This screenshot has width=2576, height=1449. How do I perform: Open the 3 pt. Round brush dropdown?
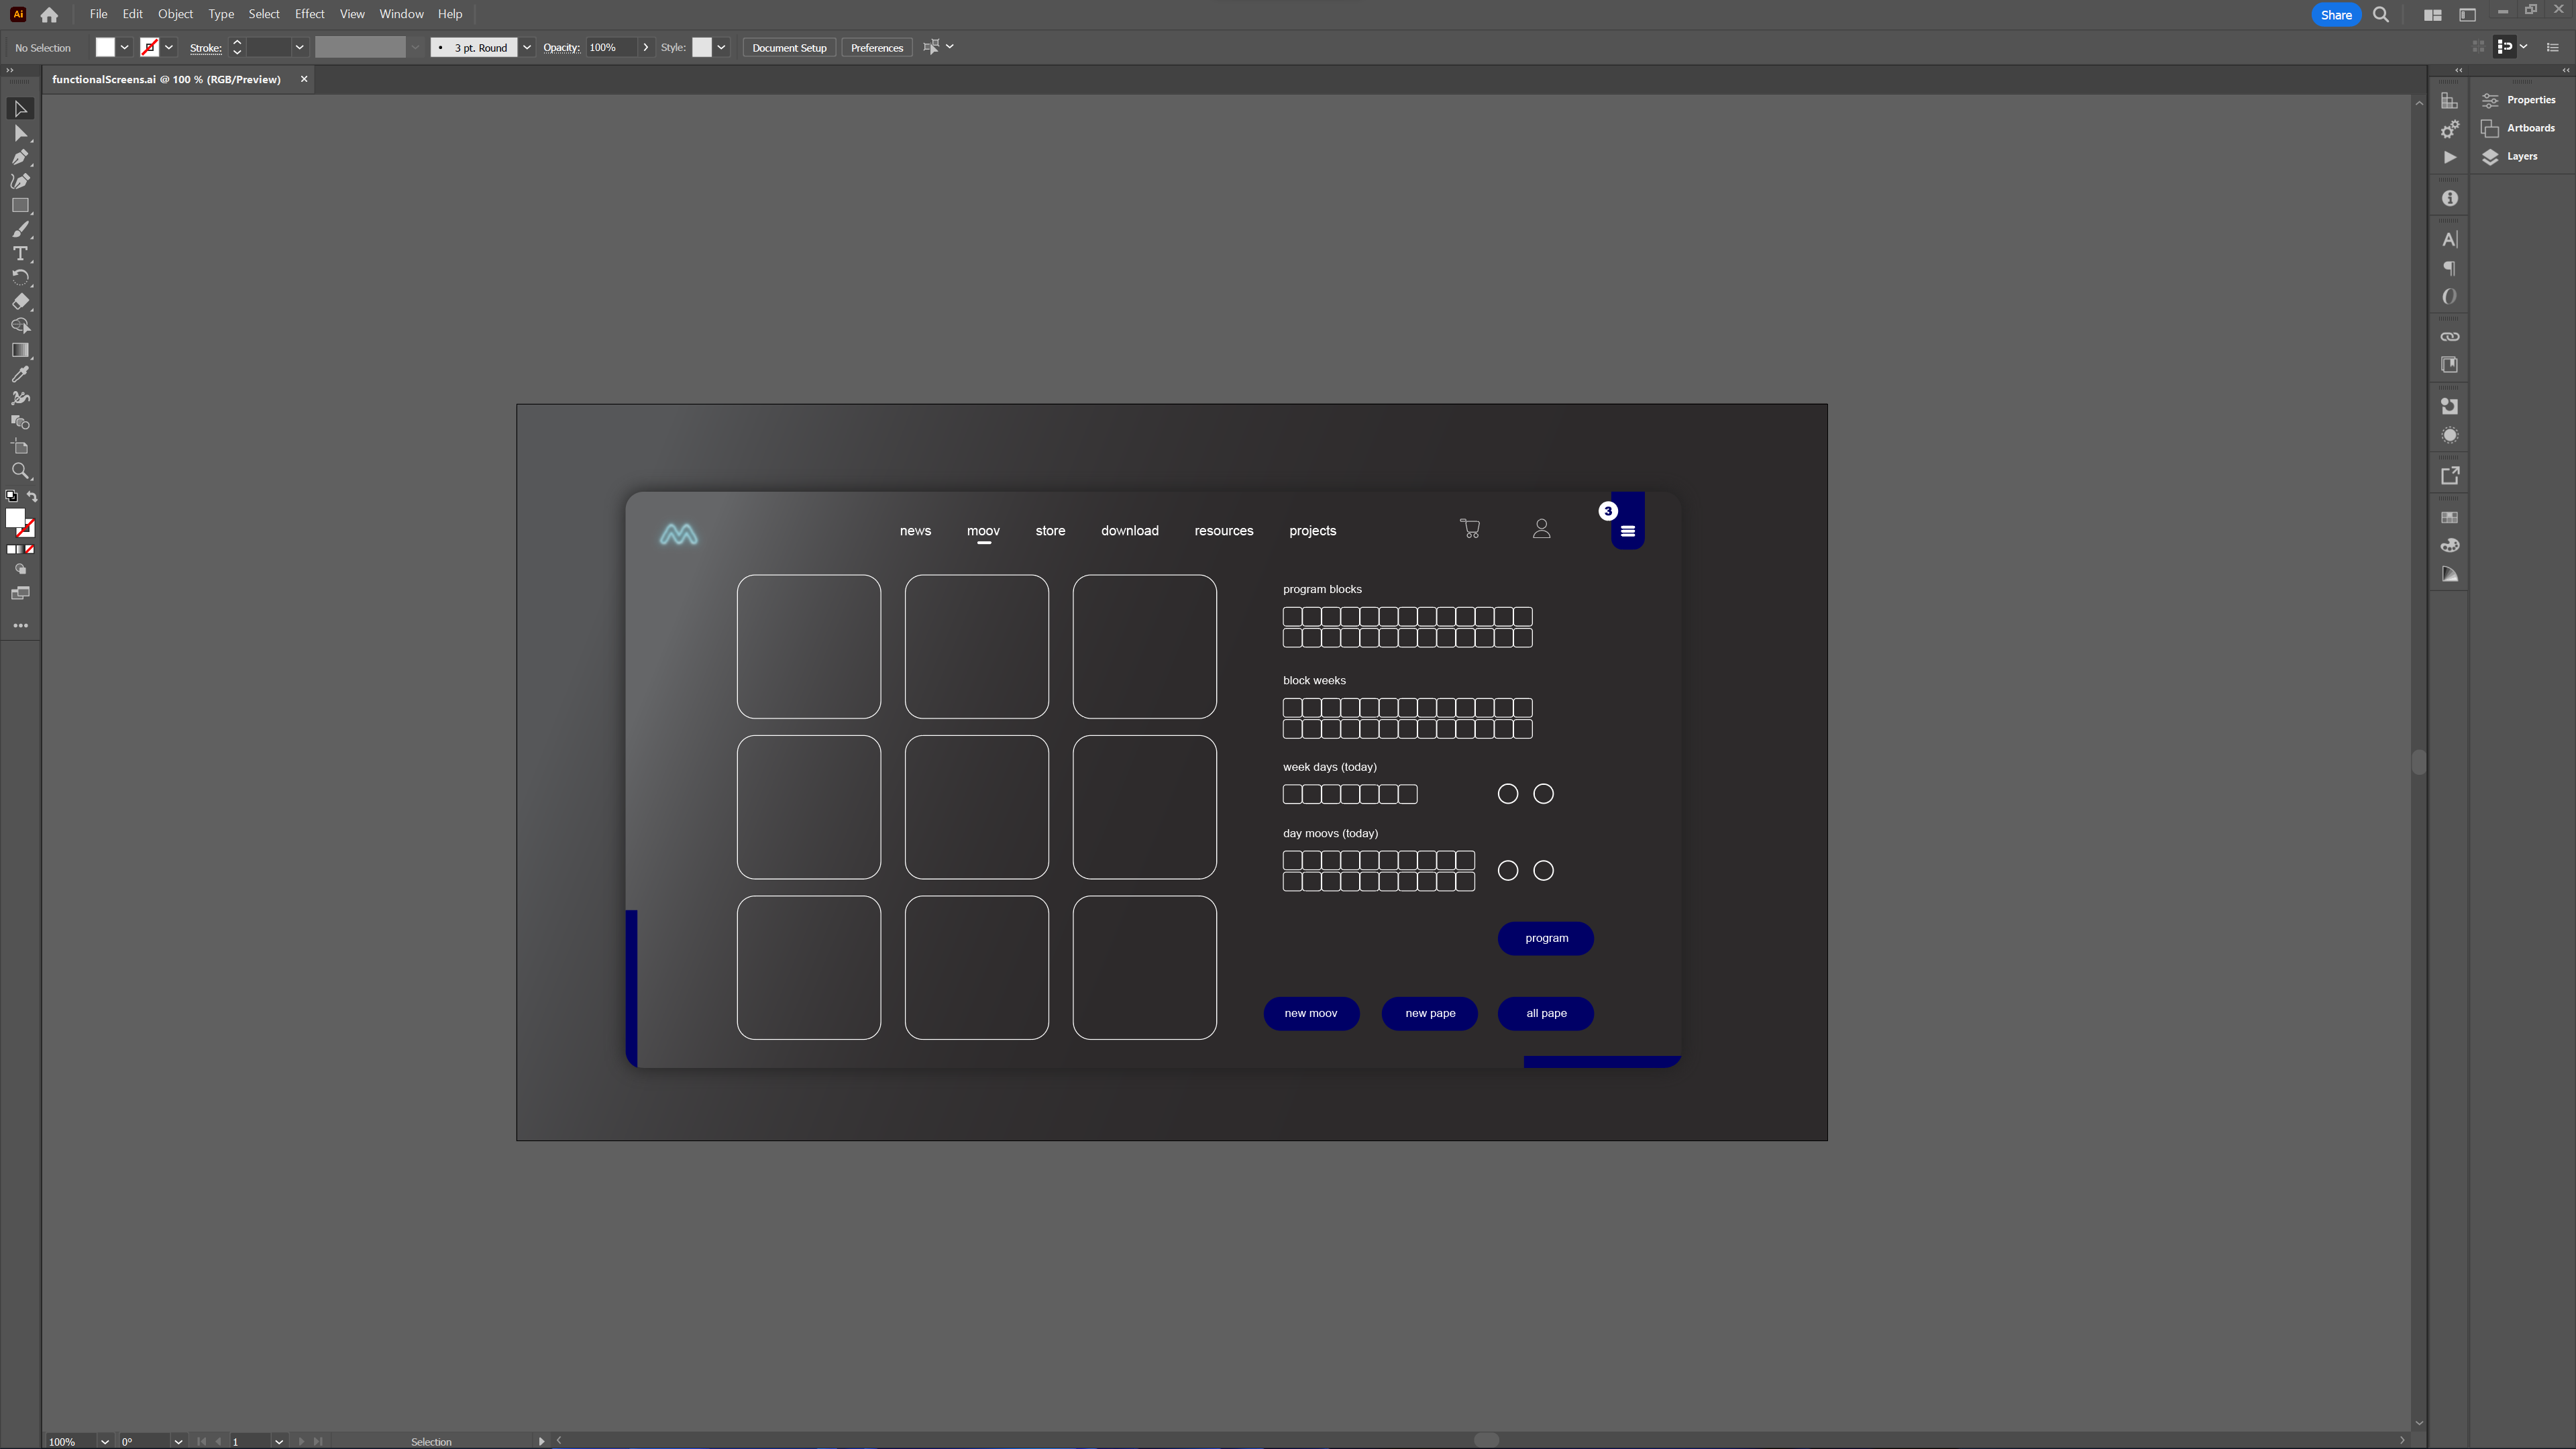click(527, 47)
